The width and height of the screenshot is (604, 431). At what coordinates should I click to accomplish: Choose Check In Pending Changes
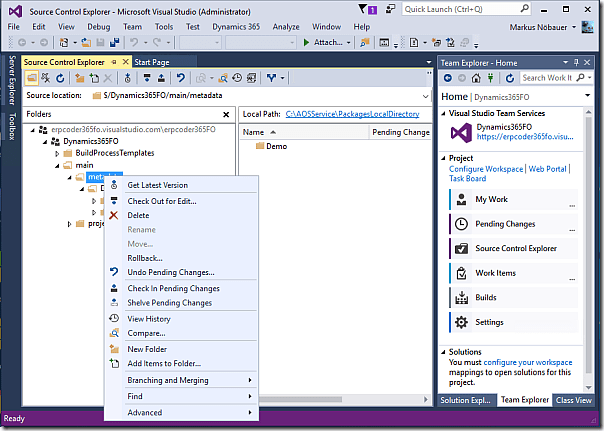pyautogui.click(x=181, y=288)
